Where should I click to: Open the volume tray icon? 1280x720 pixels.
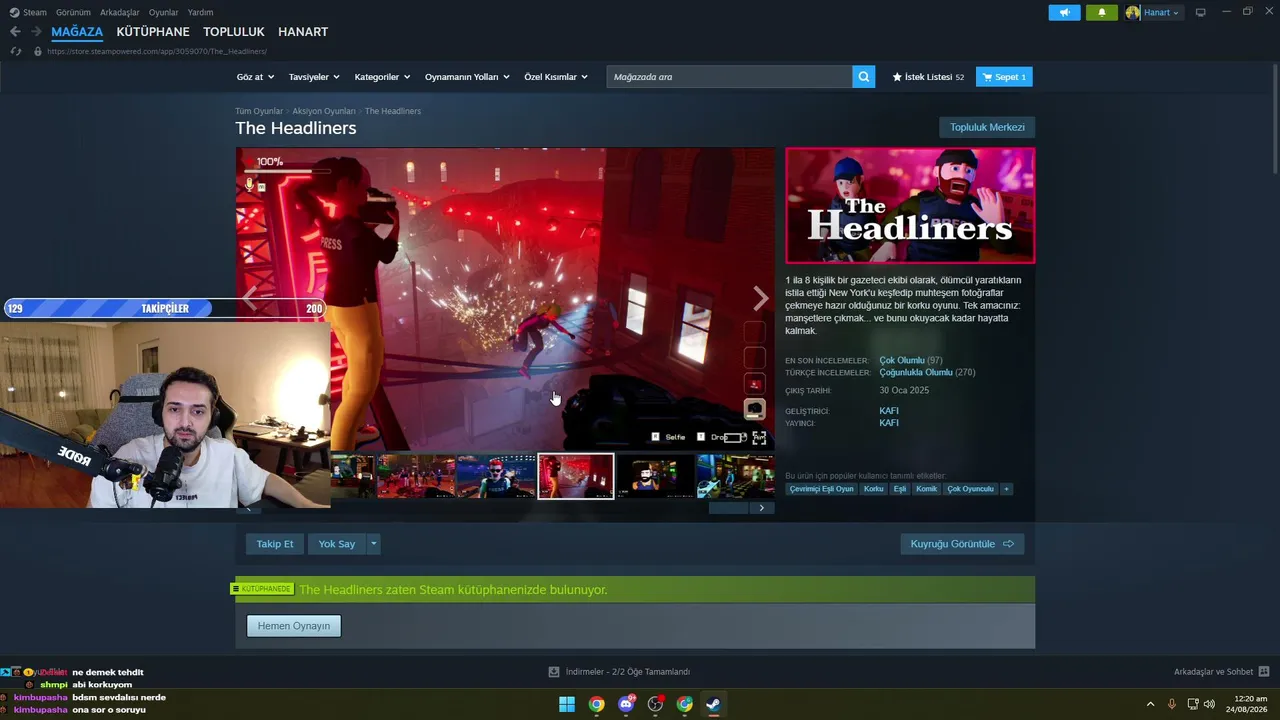coord(1210,704)
